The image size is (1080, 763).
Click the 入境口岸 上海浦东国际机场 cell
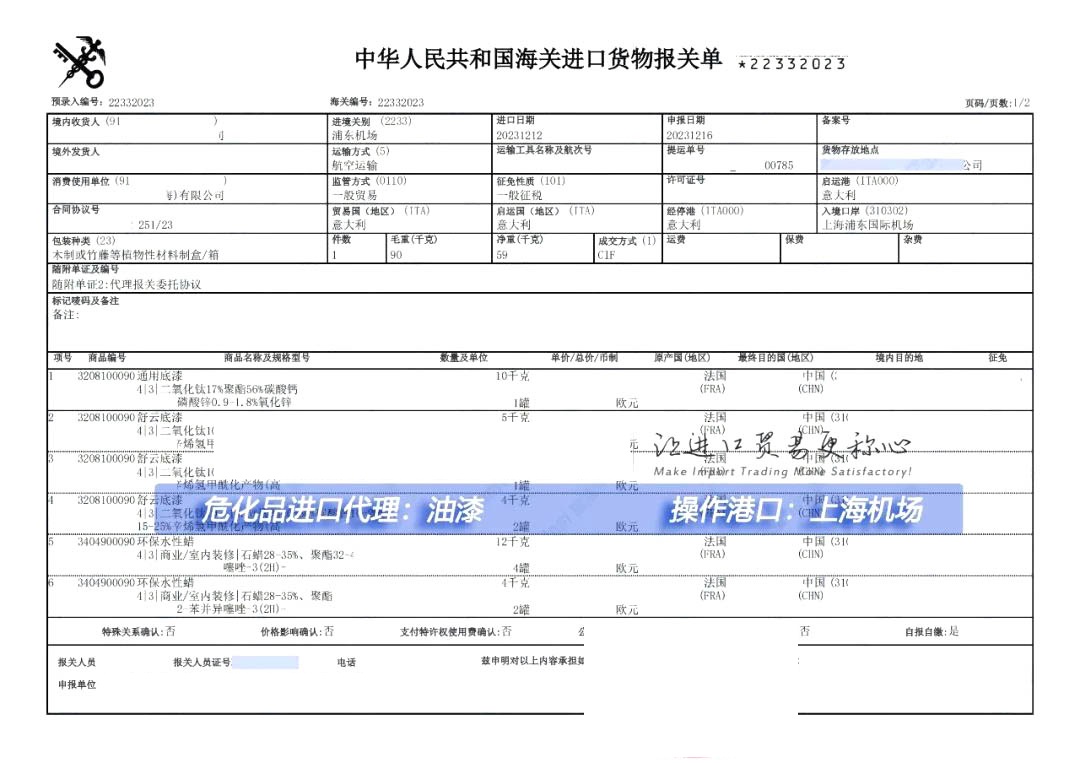865,225
